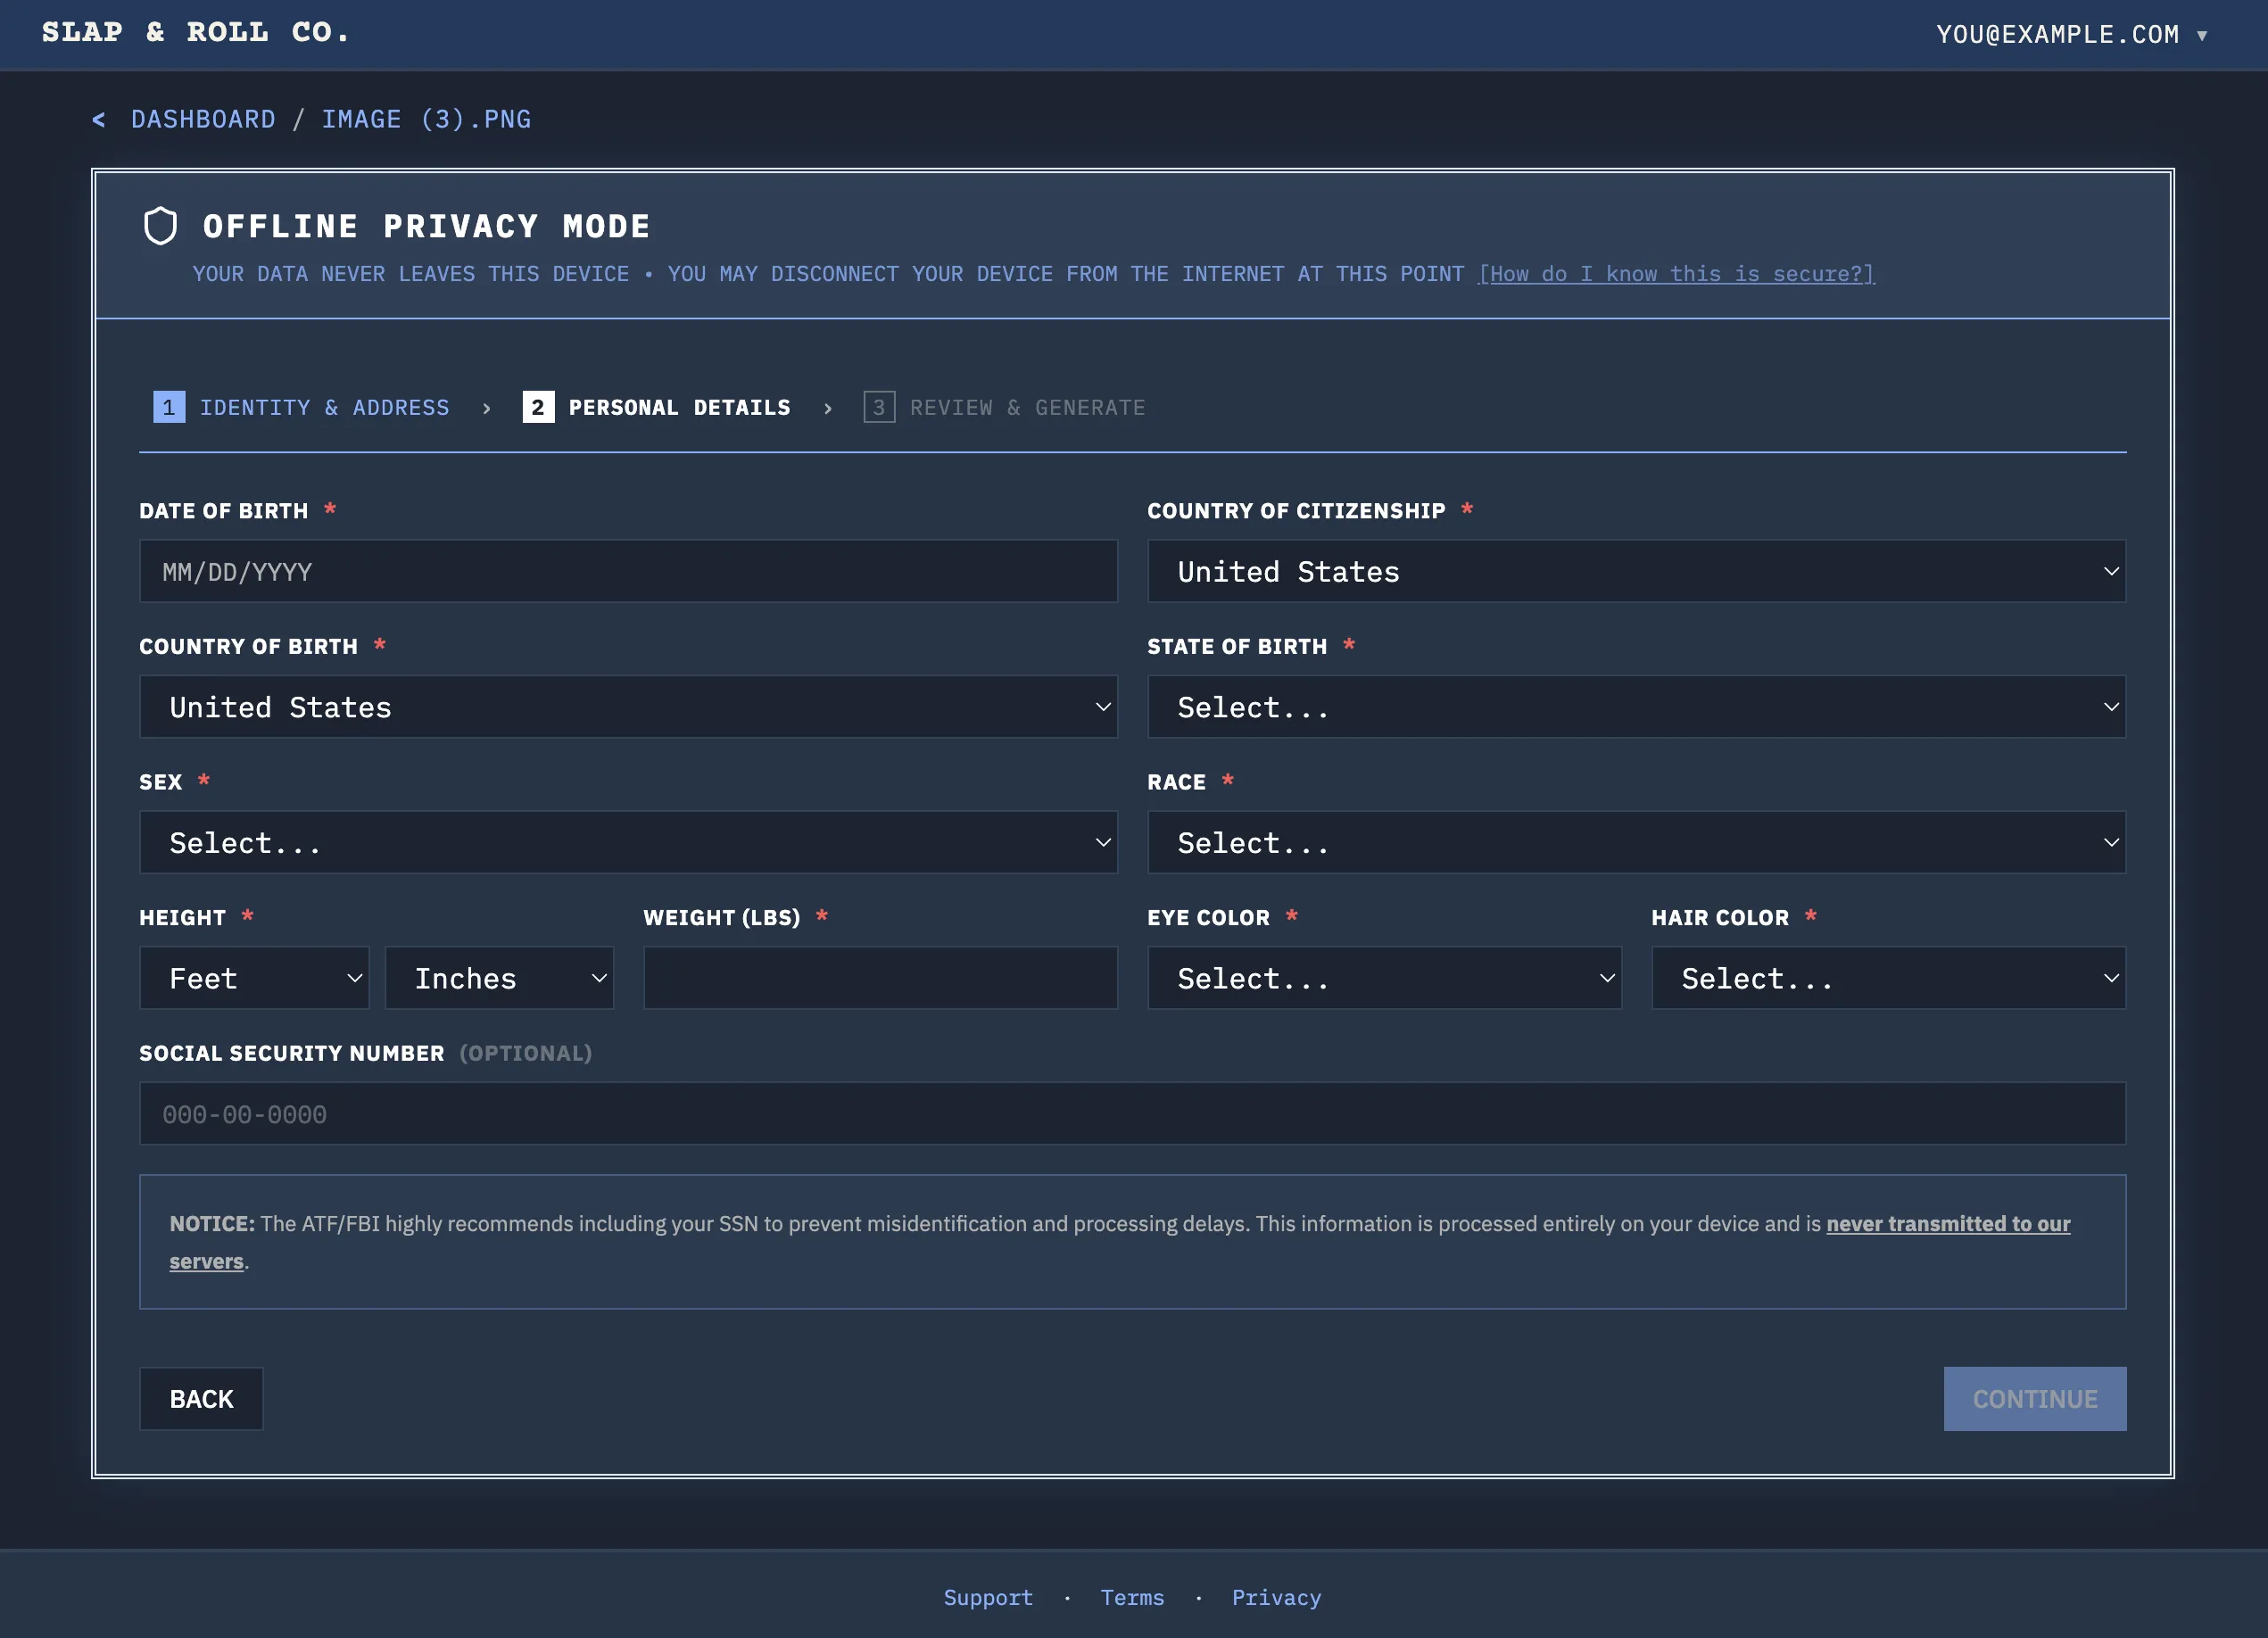The image size is (2268, 1638).
Task: Click the step 1 number badge
Action: point(169,407)
